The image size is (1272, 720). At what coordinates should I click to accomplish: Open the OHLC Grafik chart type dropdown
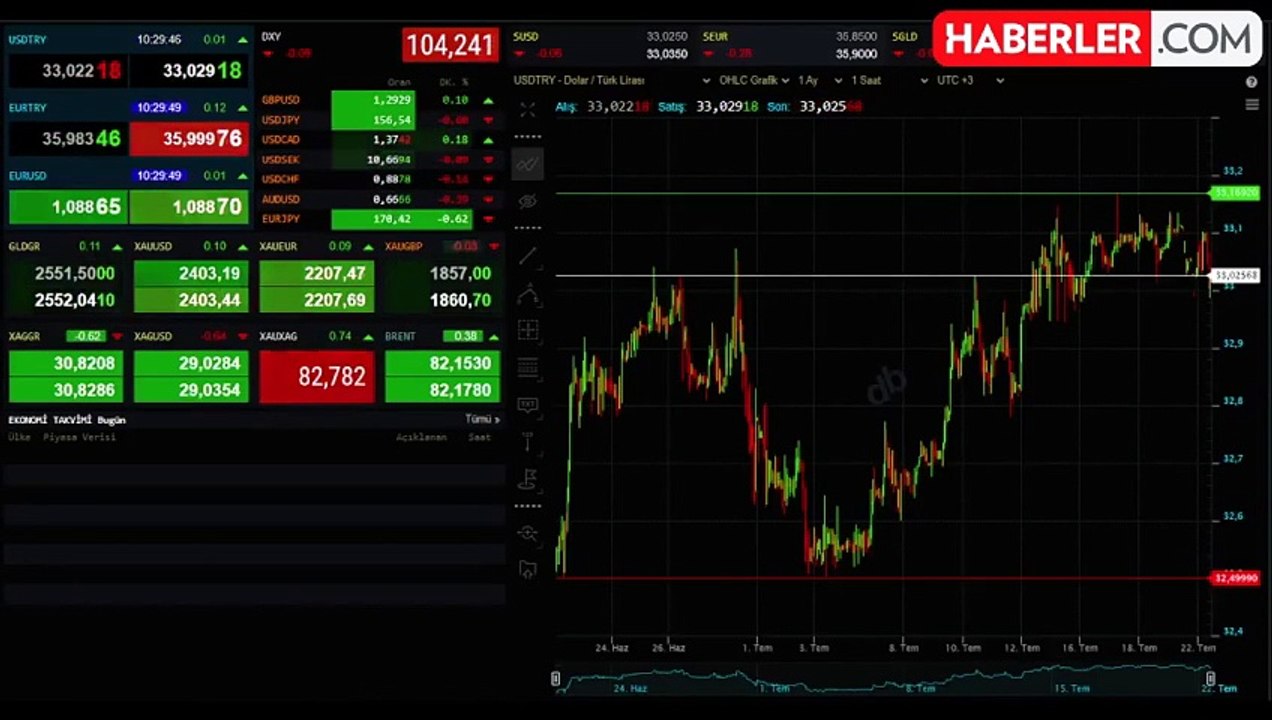[x=755, y=80]
